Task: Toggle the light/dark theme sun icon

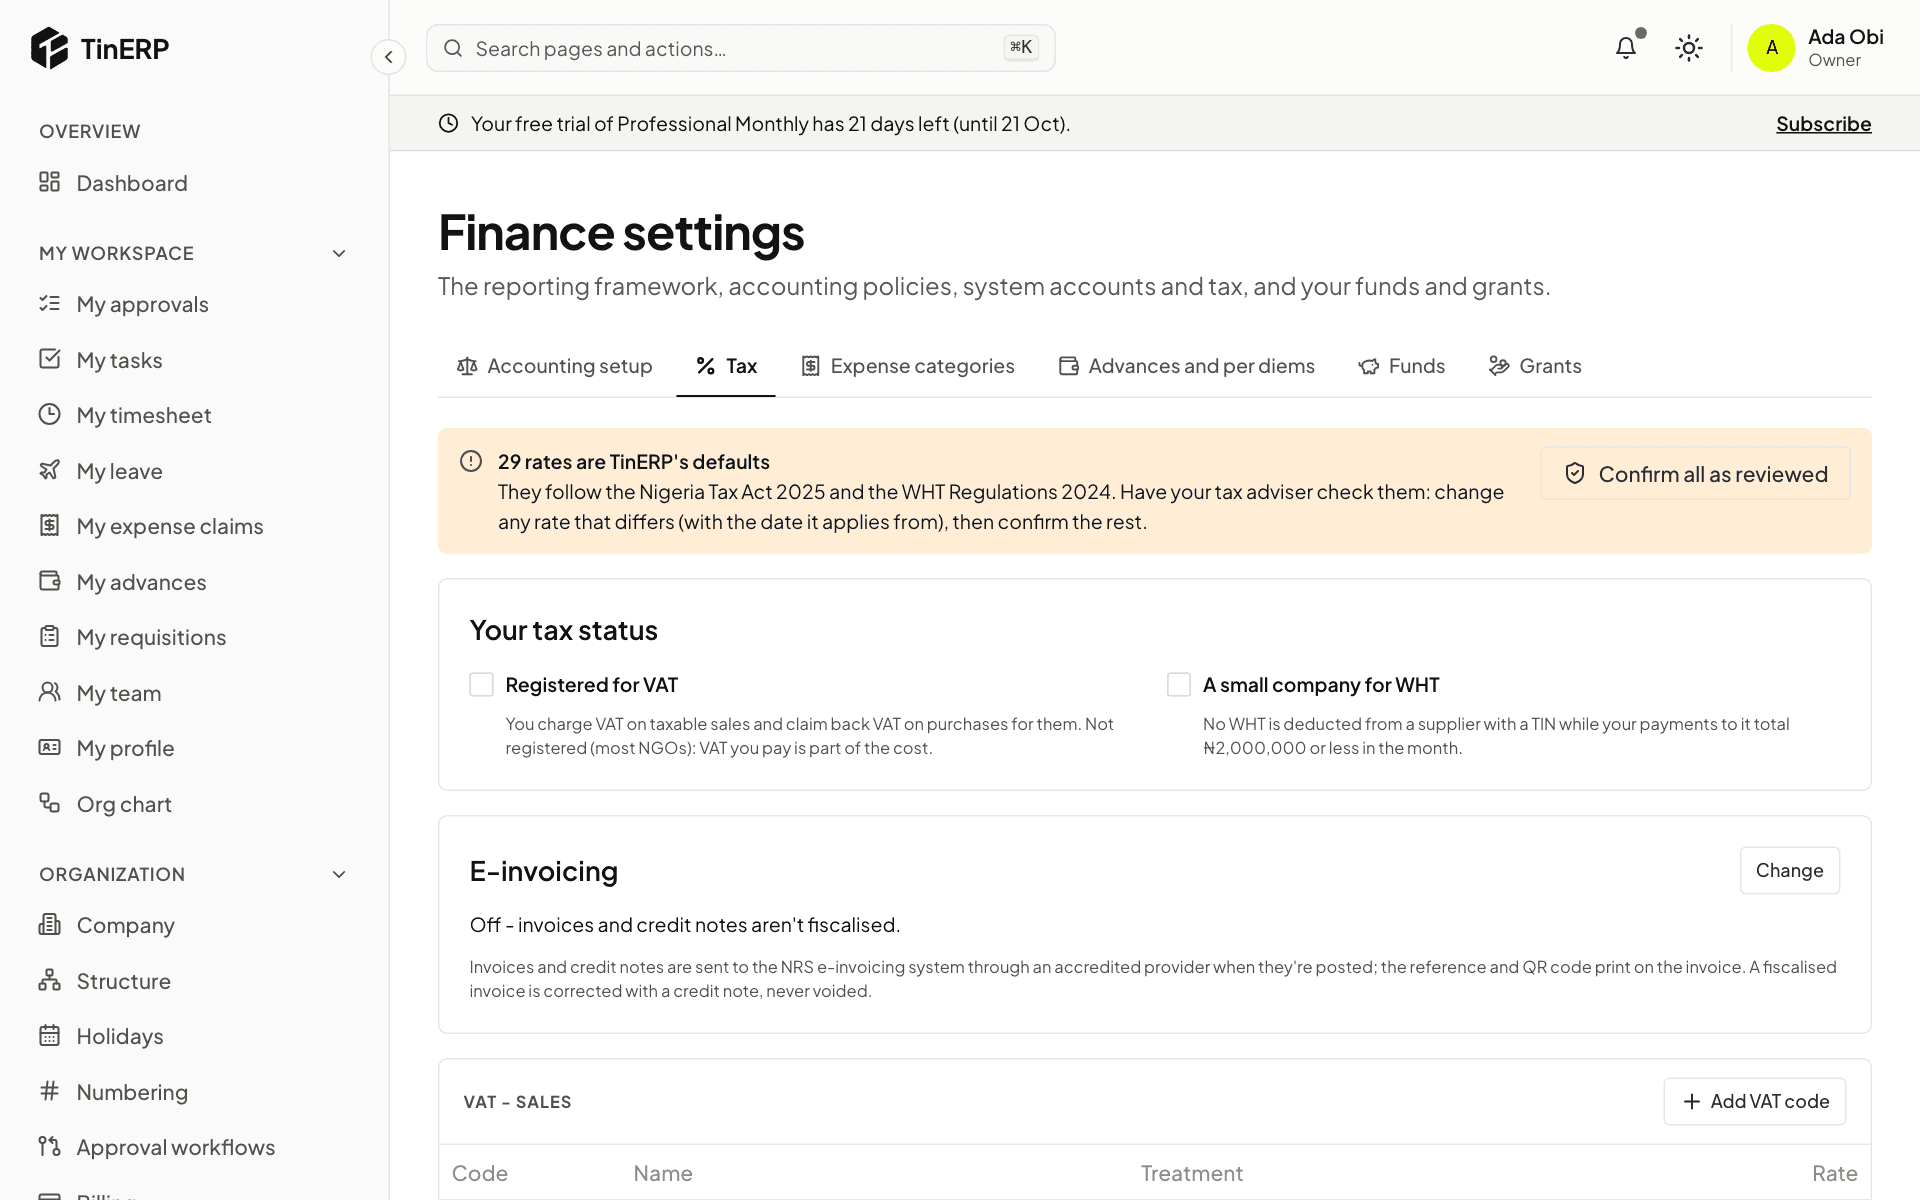Action: tap(1689, 48)
